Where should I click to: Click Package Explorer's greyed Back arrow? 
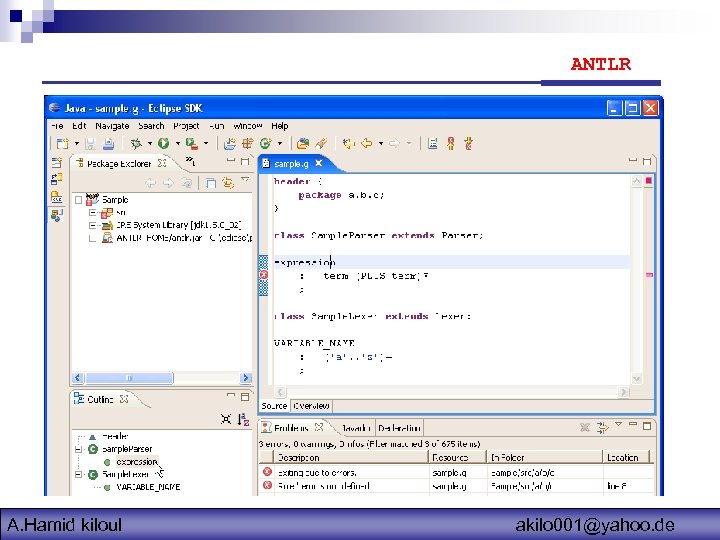(150, 183)
